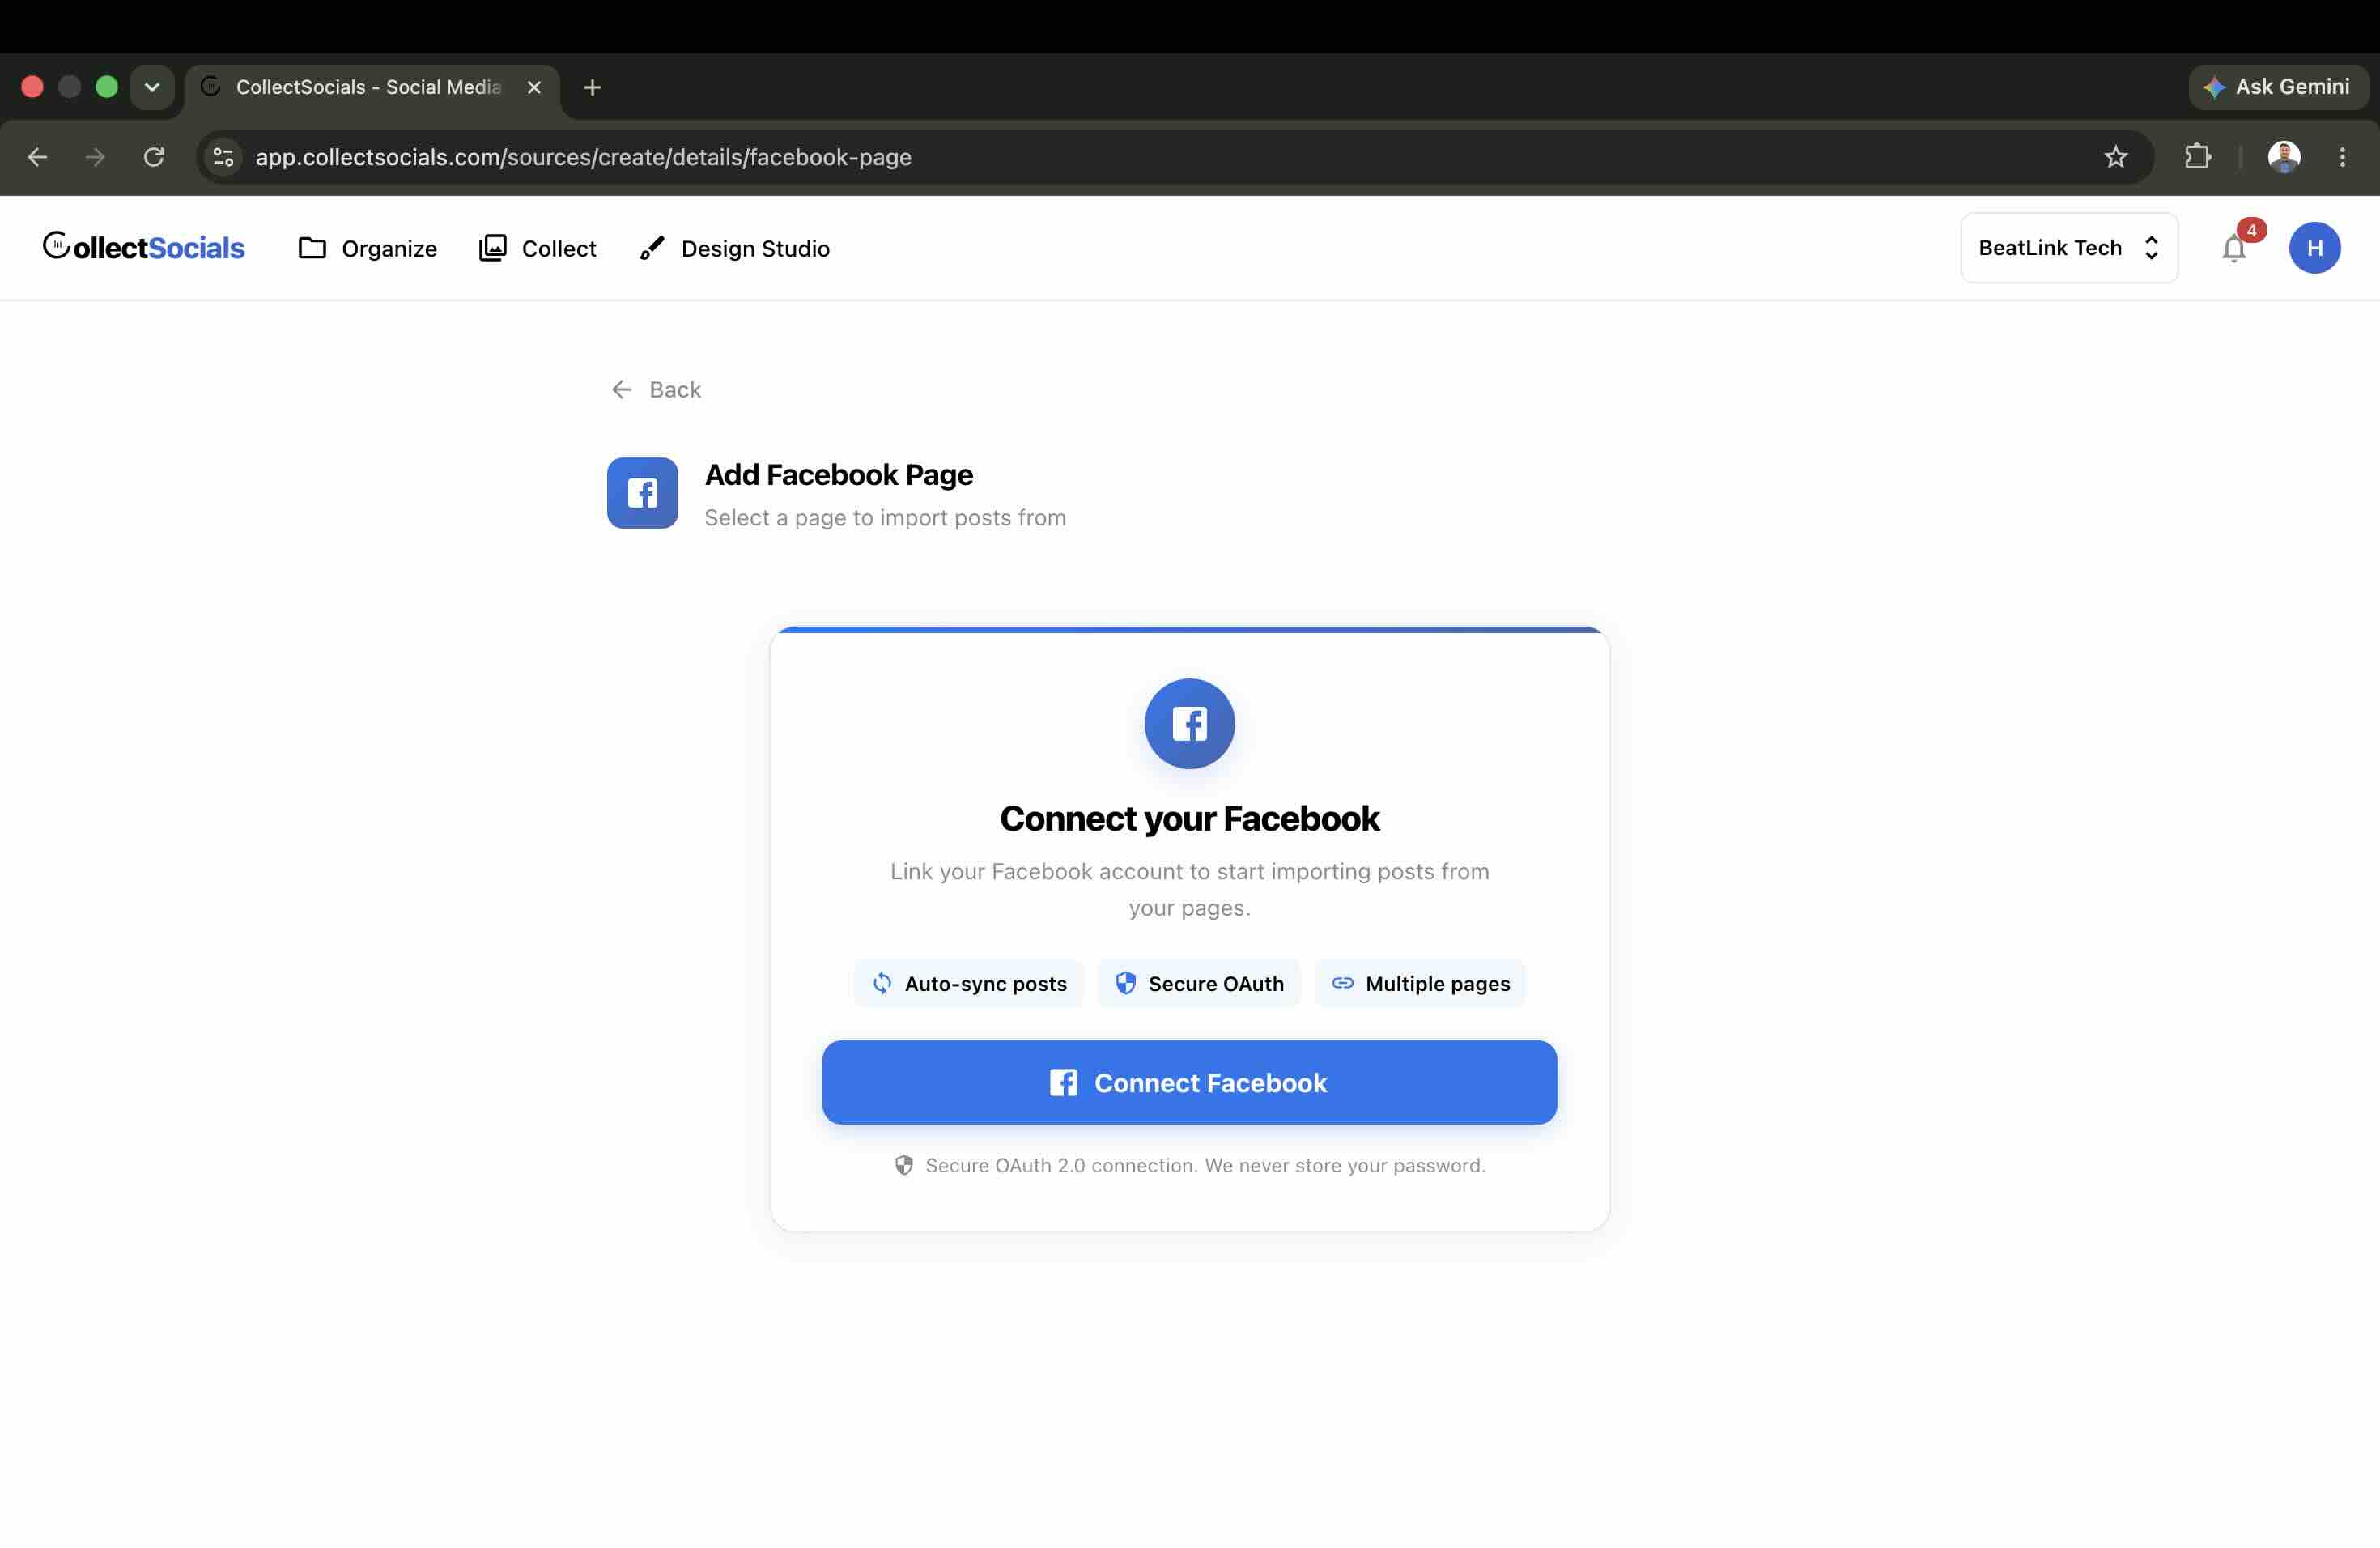Click 'Secure OAuth 2.0 connection' note text
The width and height of the screenshot is (2380, 1548).
[1205, 1165]
